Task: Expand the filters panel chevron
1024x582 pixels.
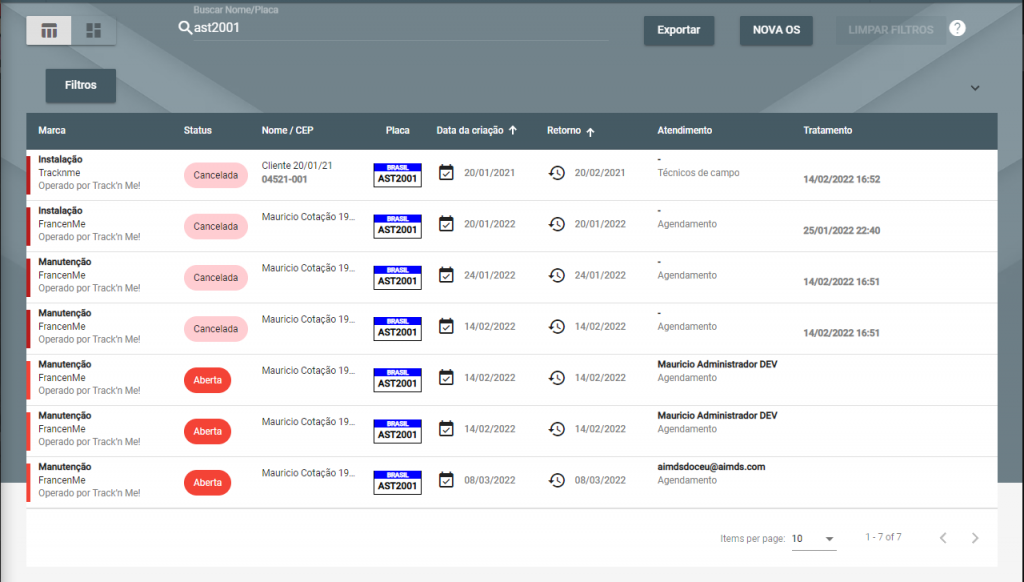Action: click(975, 88)
